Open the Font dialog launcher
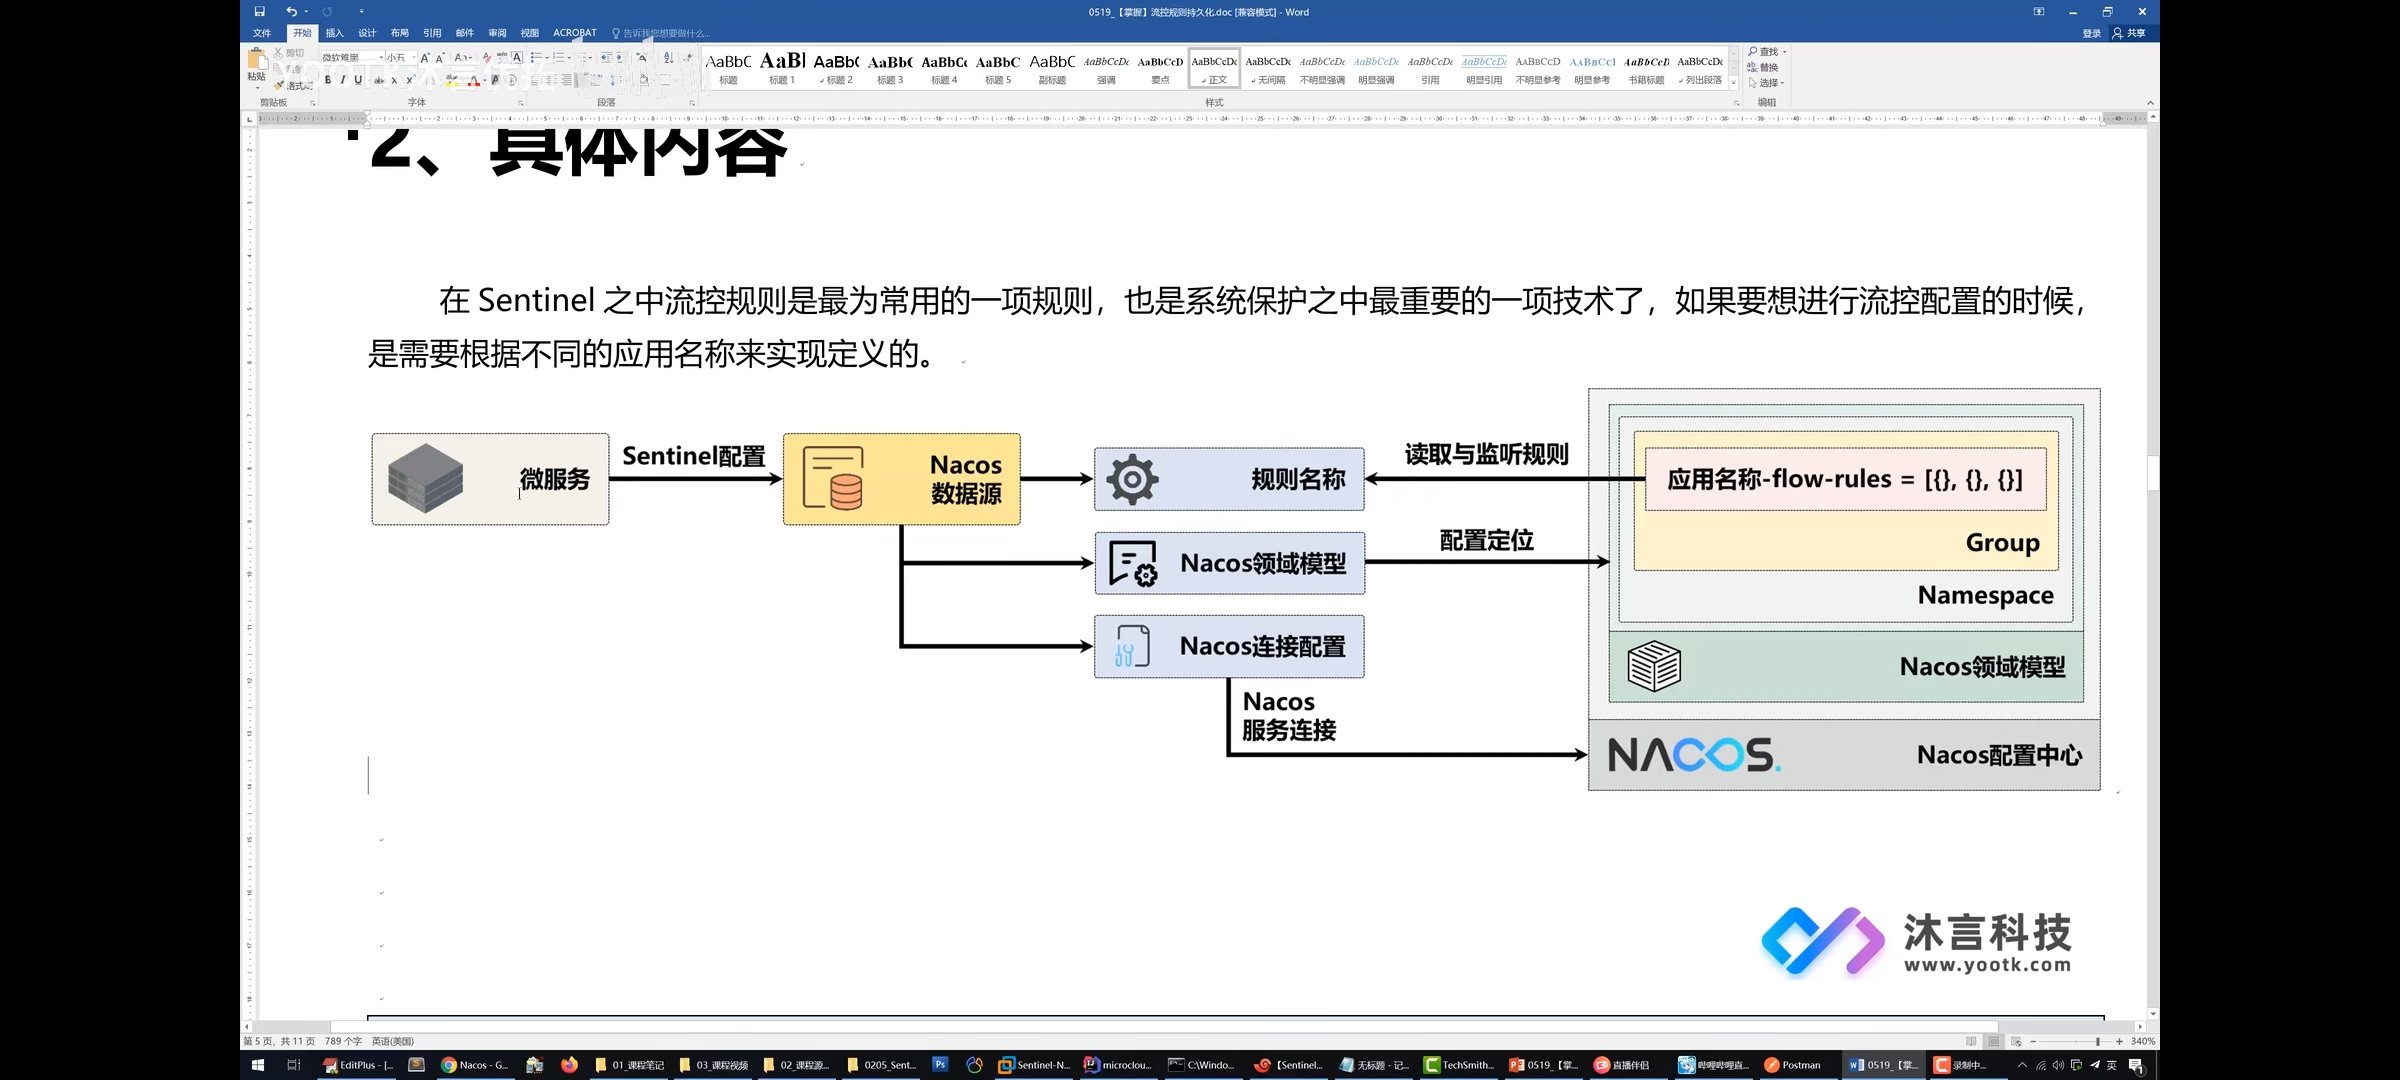 point(520,103)
